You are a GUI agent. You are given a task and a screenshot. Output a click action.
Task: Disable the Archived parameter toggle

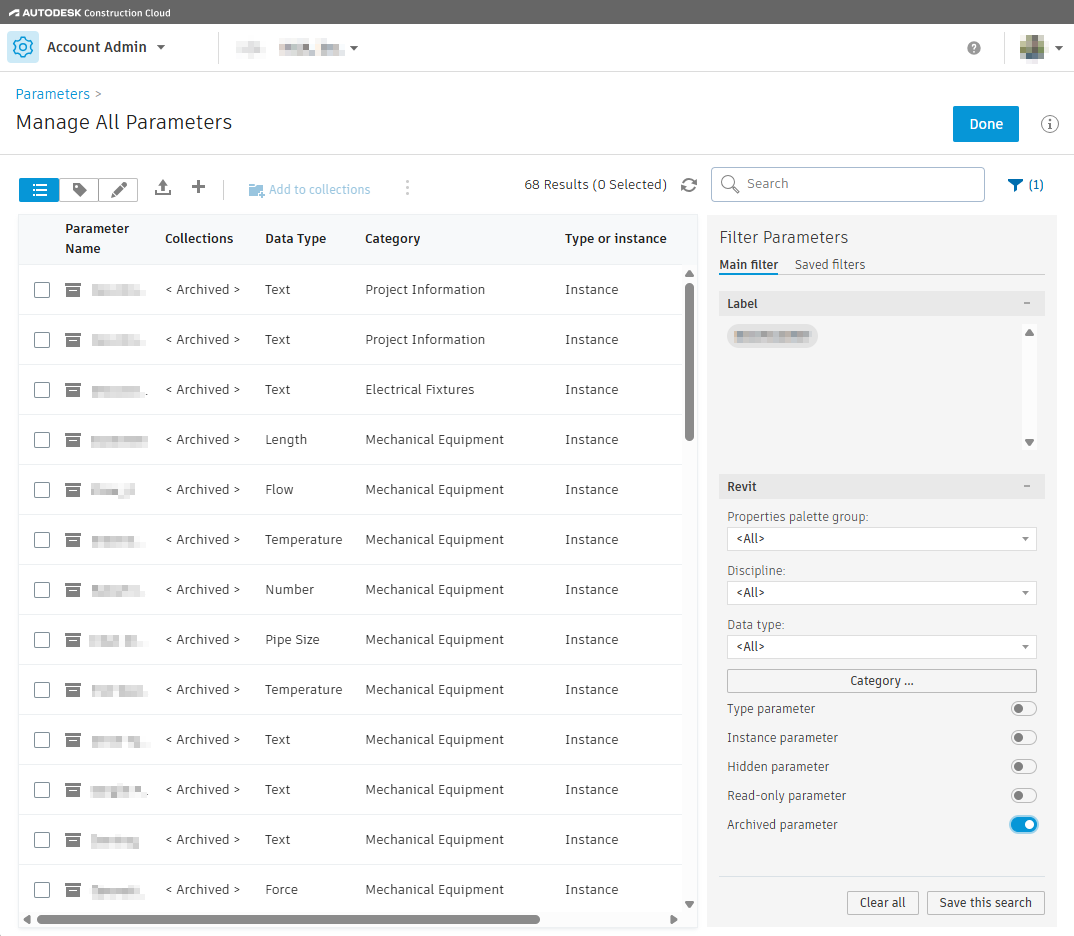[x=1023, y=824]
